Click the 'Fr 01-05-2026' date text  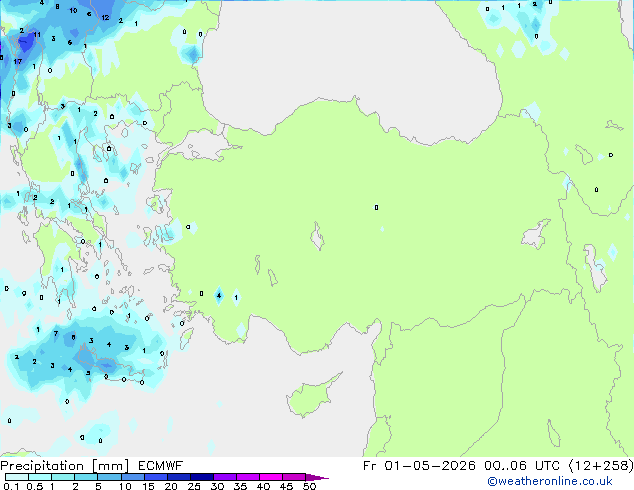pyautogui.click(x=419, y=466)
